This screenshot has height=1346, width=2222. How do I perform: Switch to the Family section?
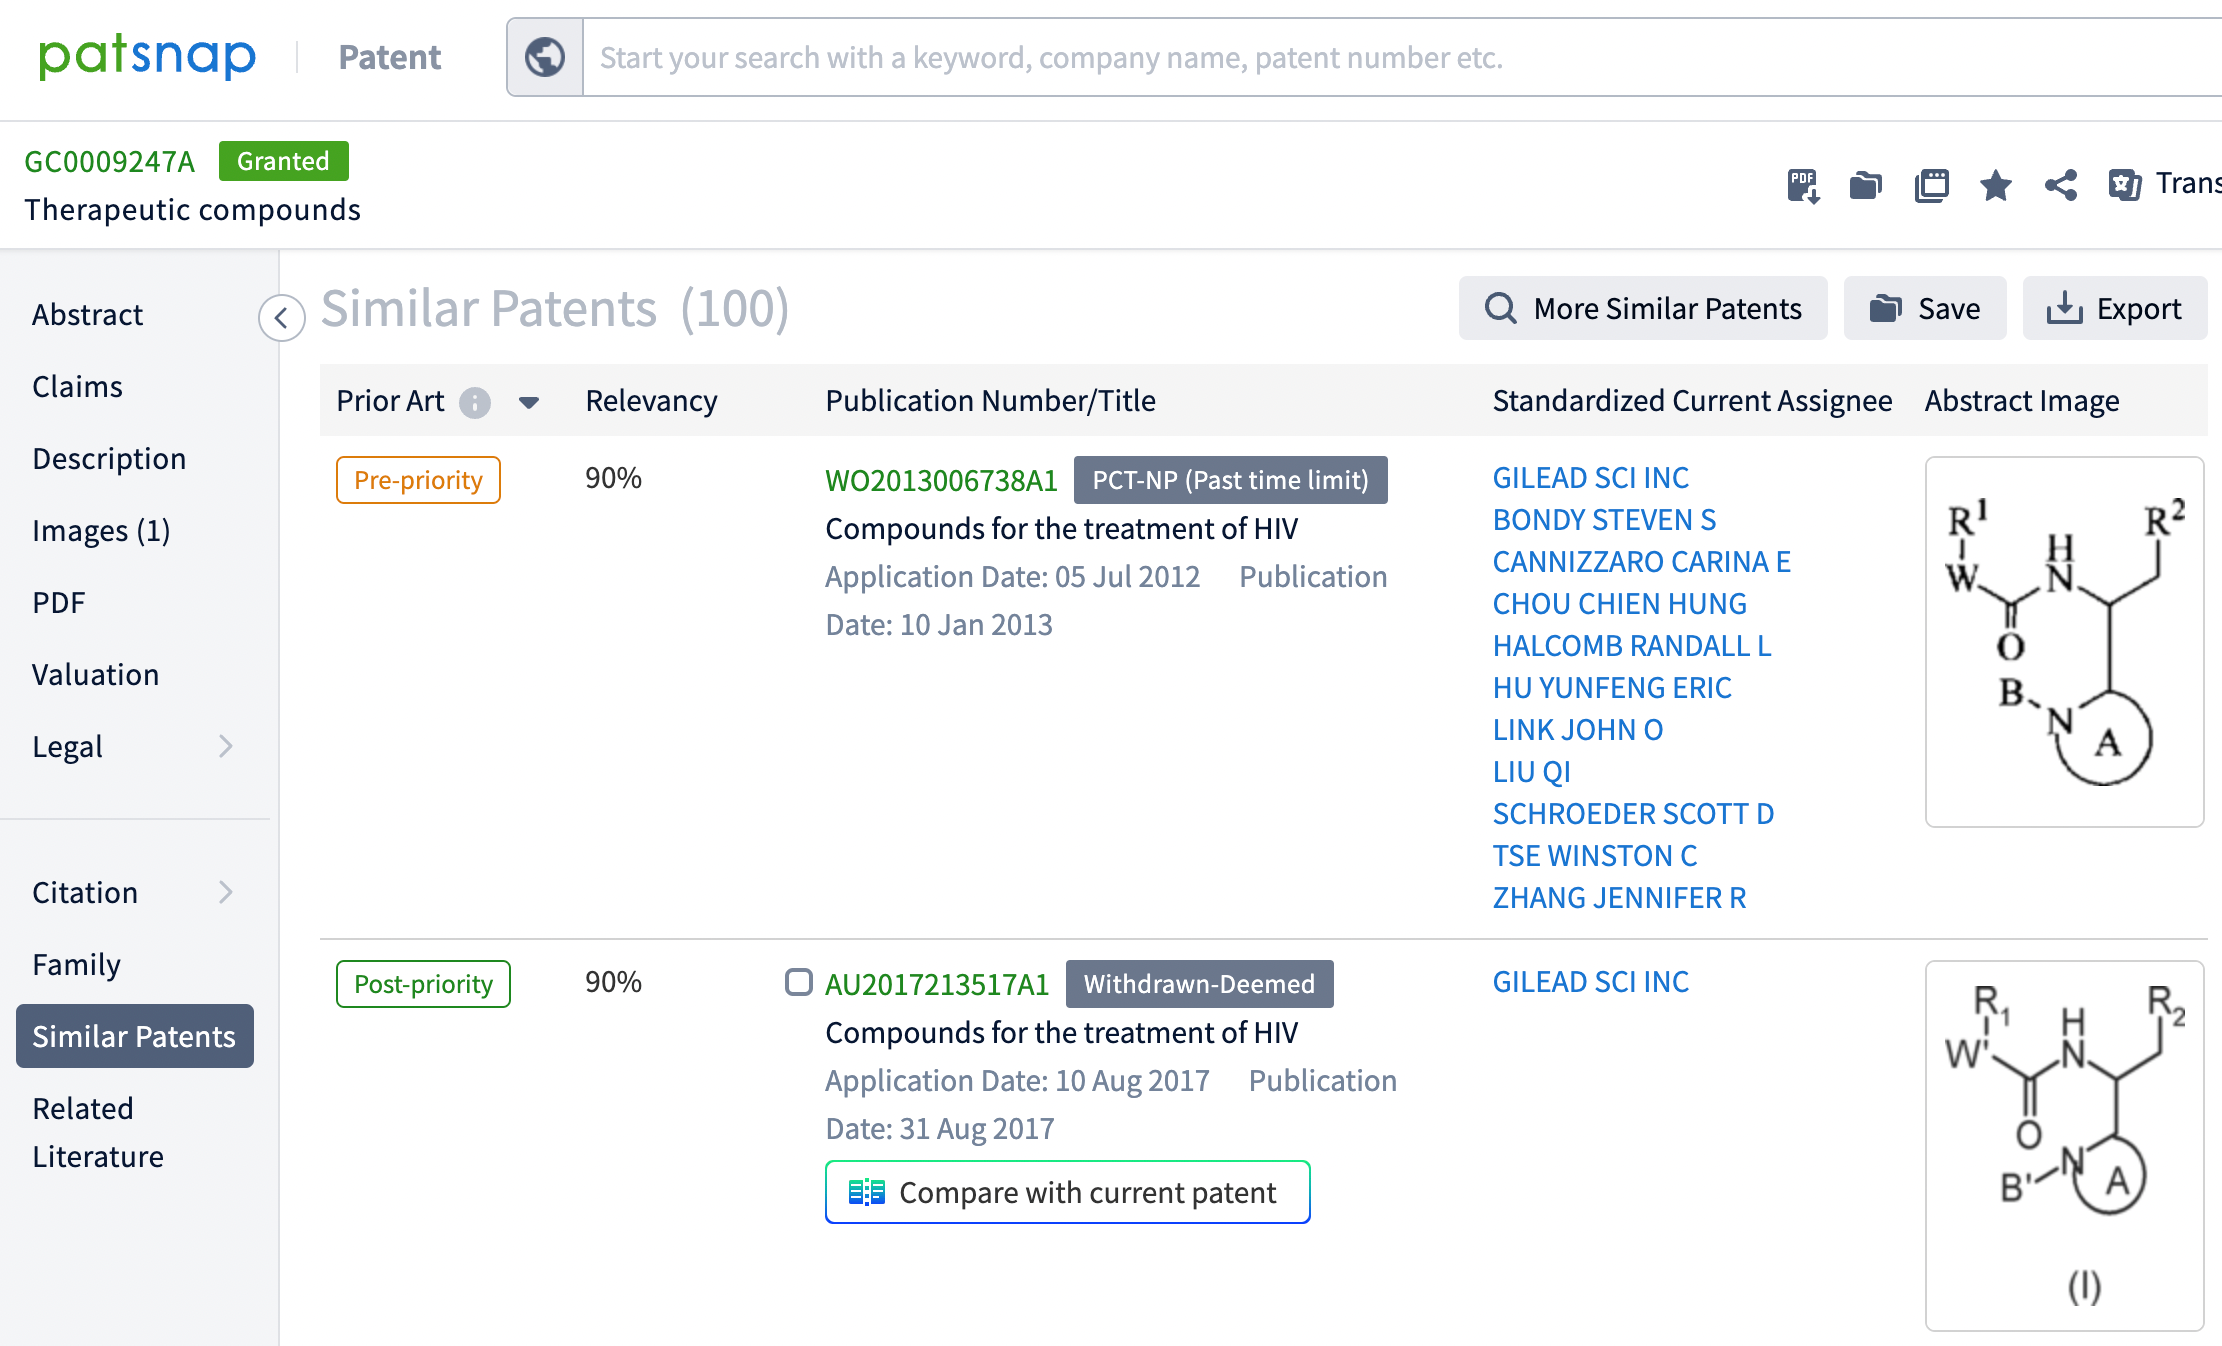tap(76, 964)
